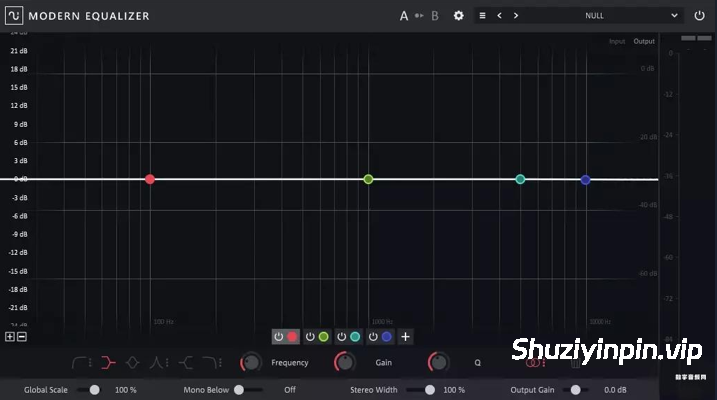This screenshot has width=717, height=400.
Task: Click the stereo mode circles icon
Action: [x=532, y=363]
